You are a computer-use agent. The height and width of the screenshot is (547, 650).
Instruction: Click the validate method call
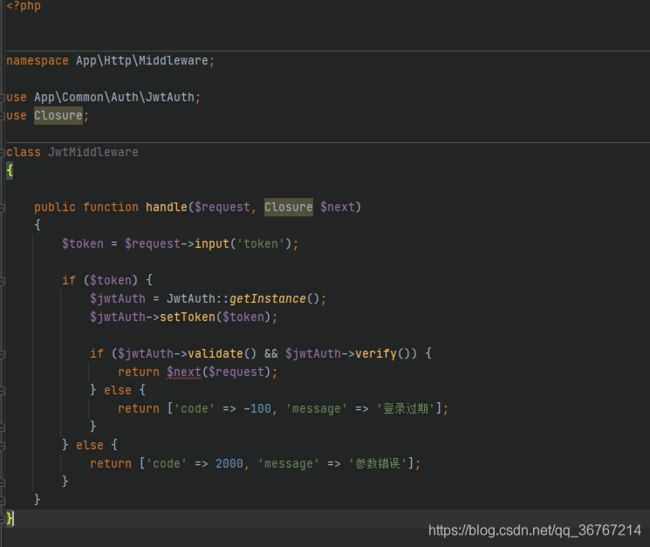(215, 353)
